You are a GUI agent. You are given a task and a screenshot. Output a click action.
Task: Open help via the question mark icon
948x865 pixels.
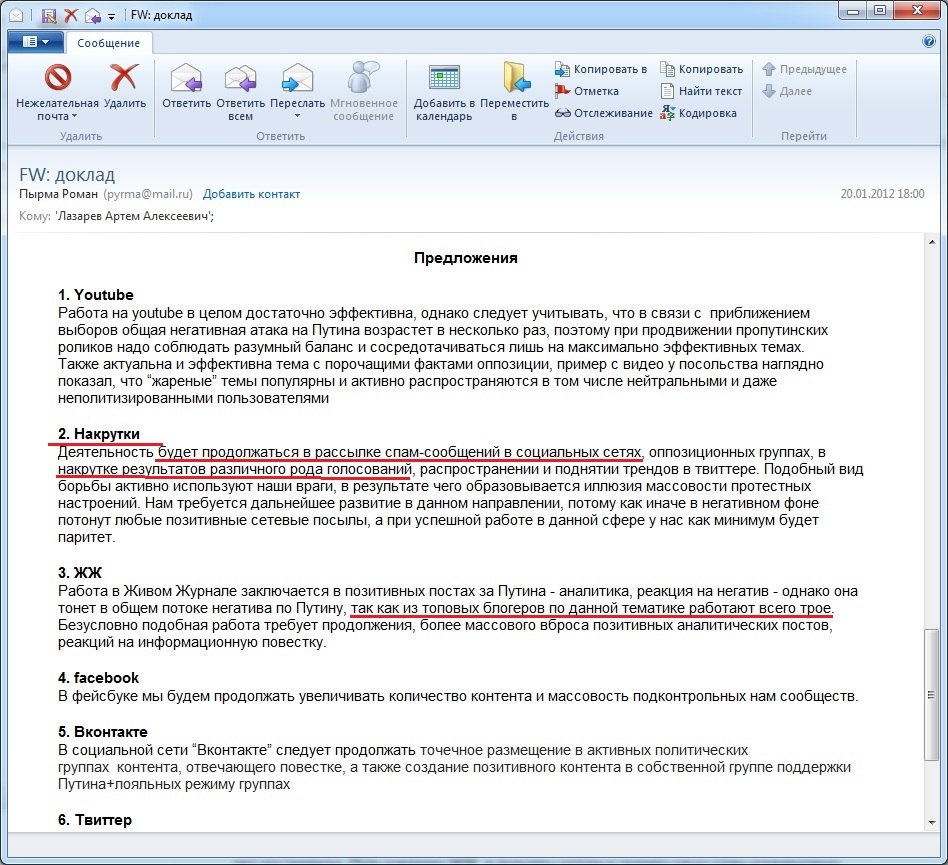(x=927, y=43)
